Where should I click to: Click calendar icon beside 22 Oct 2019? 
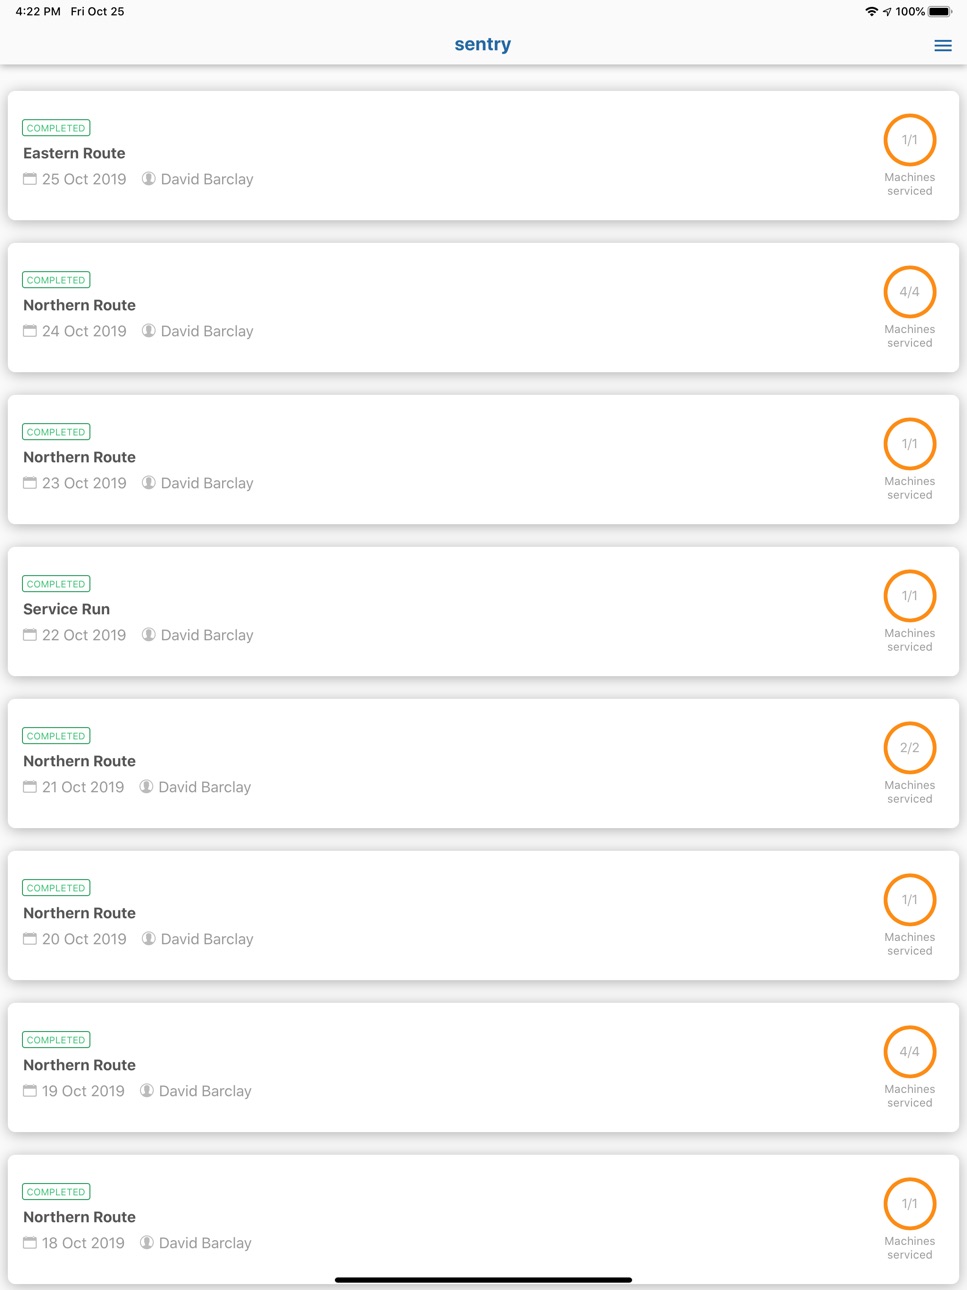coord(30,635)
